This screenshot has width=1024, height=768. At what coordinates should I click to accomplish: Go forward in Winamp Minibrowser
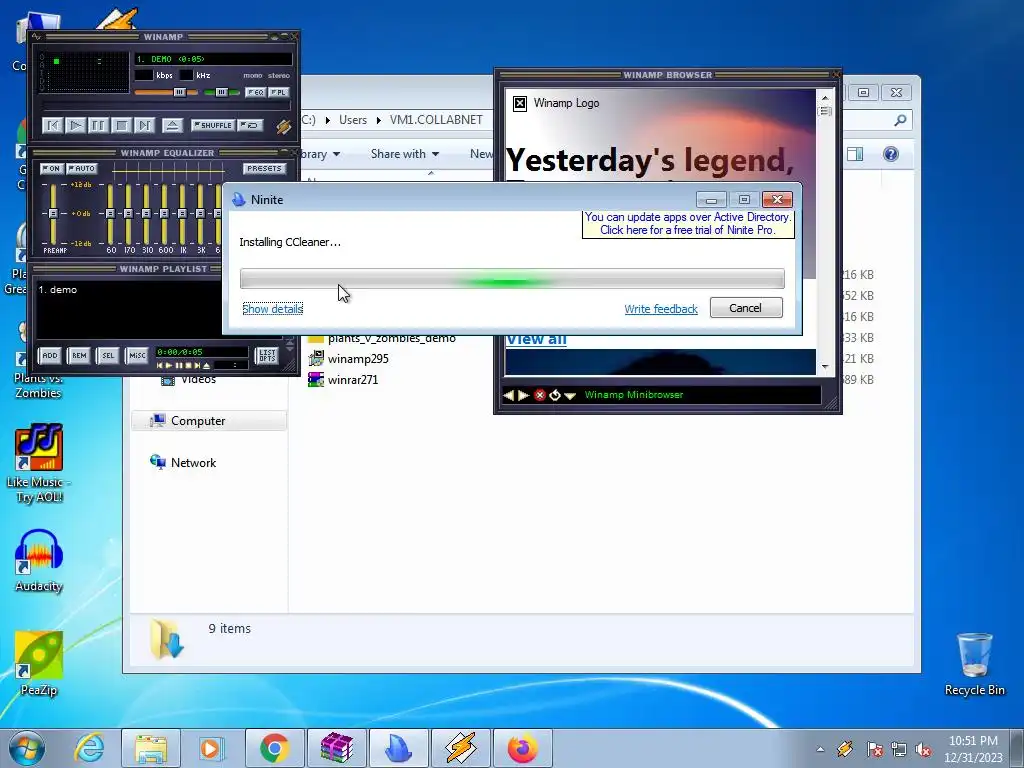point(524,395)
